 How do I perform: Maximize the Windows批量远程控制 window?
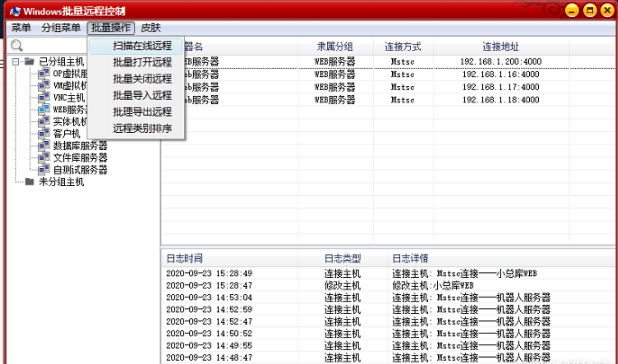590,10
